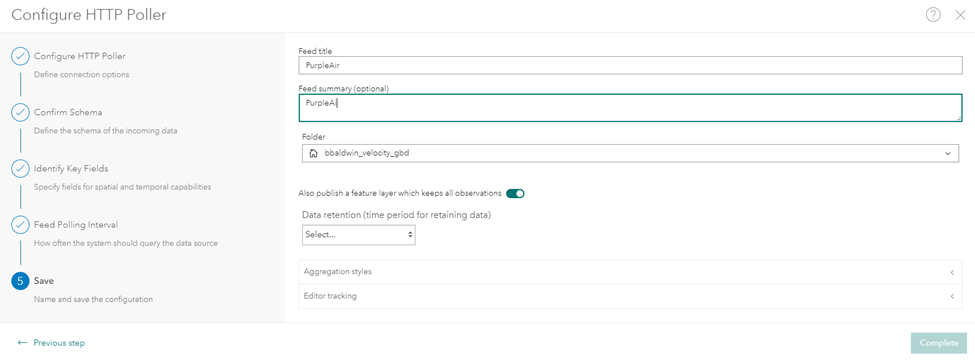Open the help question mark icon
Screen dimensions: 975x361
click(x=933, y=15)
